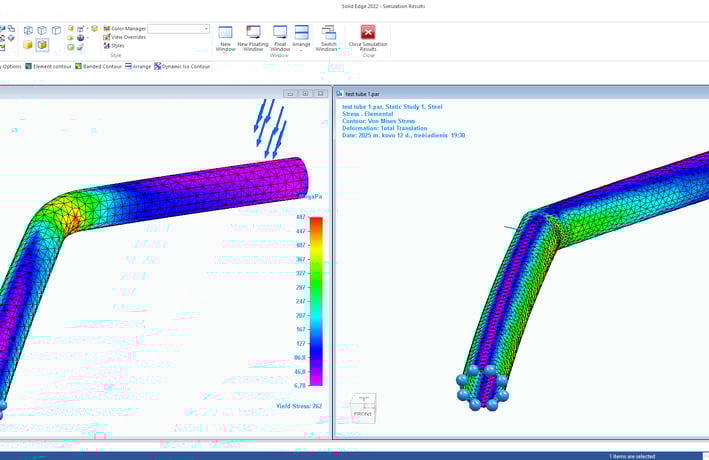709x460 pixels.
Task: Toggle Element contour display
Action: (48, 66)
